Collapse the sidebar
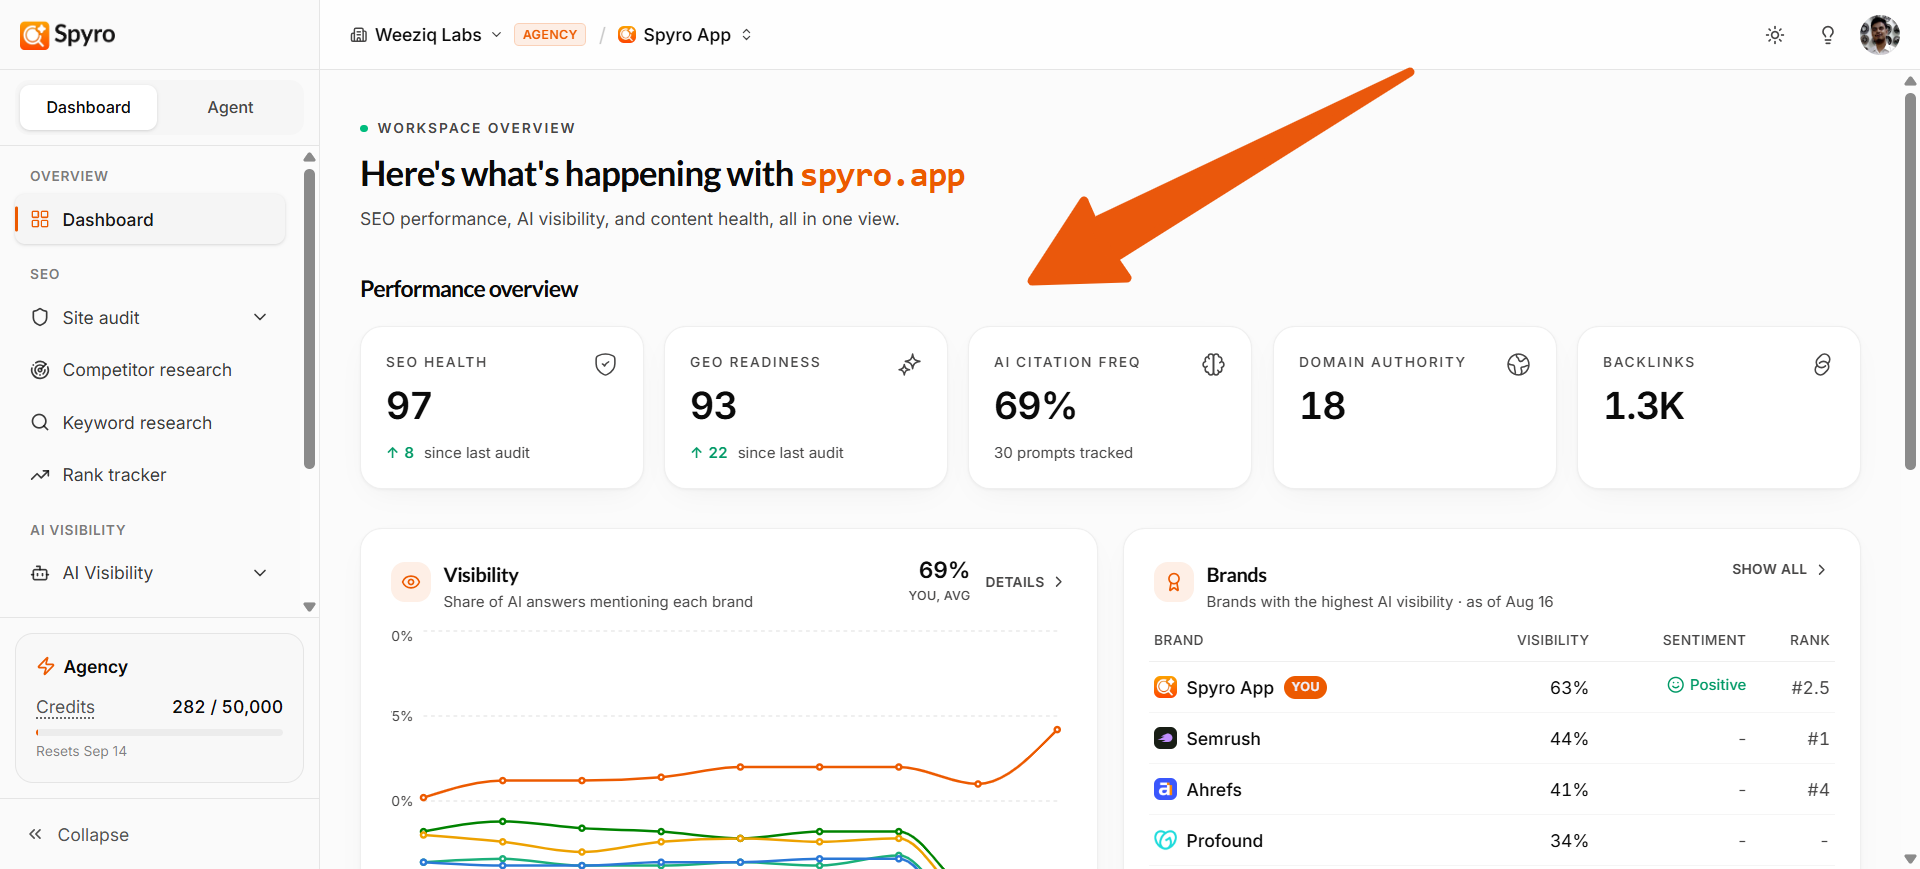 tap(79, 835)
